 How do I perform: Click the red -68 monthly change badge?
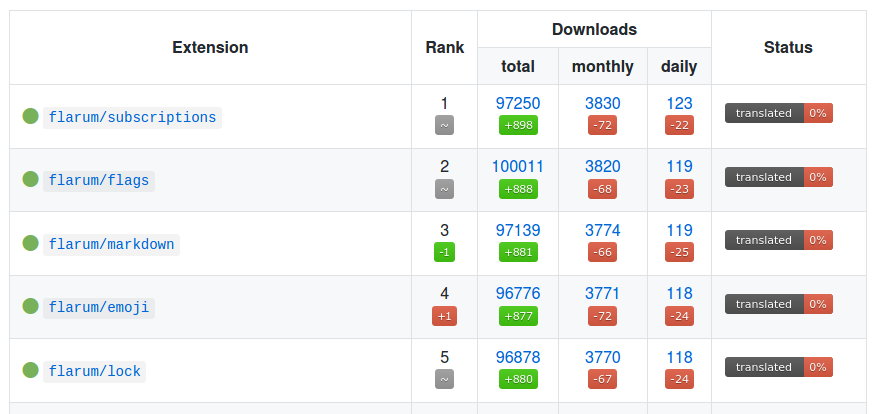(602, 189)
